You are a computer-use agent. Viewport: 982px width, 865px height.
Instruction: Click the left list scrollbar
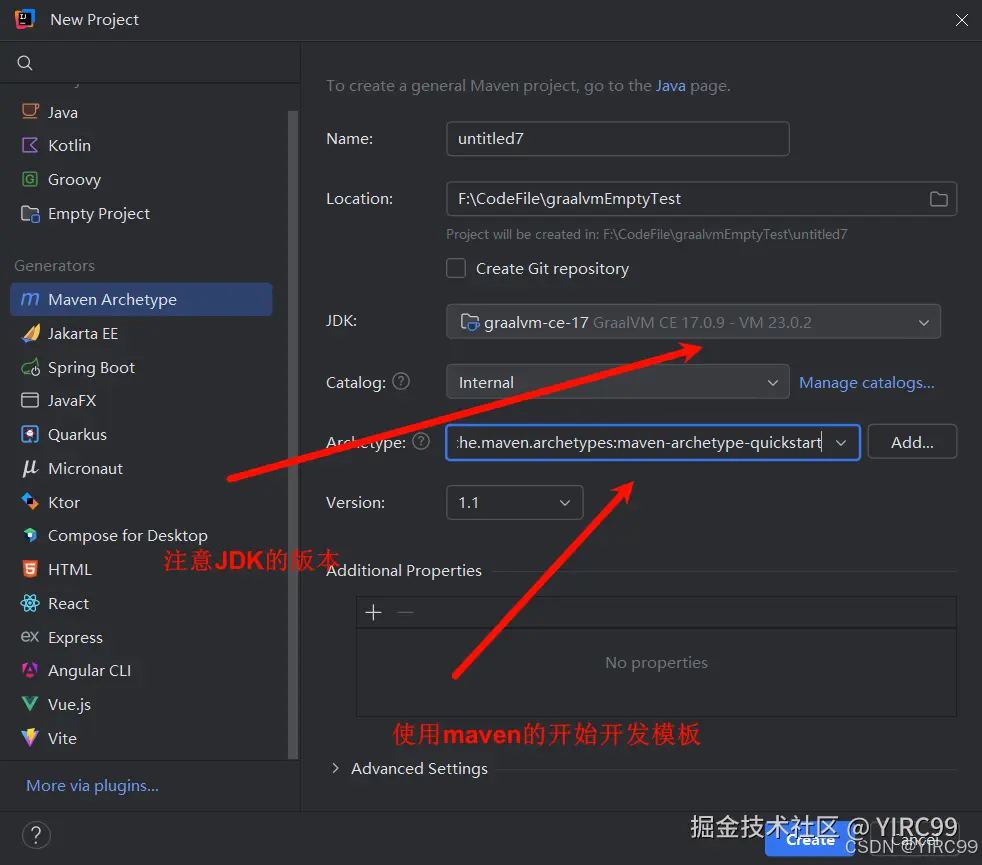(293, 435)
